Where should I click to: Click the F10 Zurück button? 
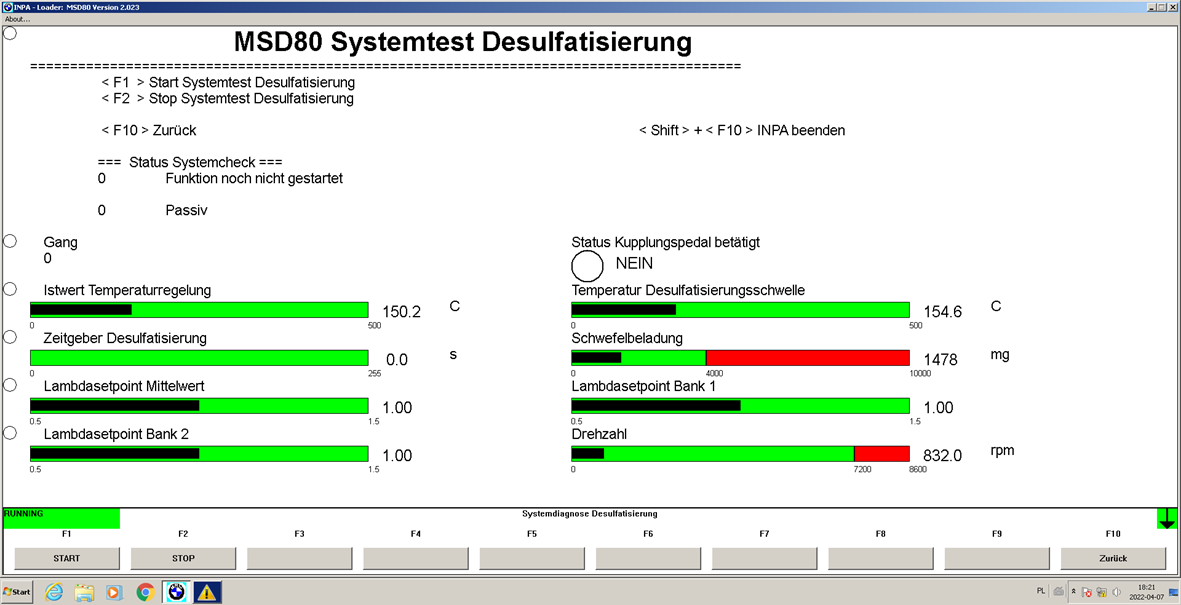coord(1113,558)
